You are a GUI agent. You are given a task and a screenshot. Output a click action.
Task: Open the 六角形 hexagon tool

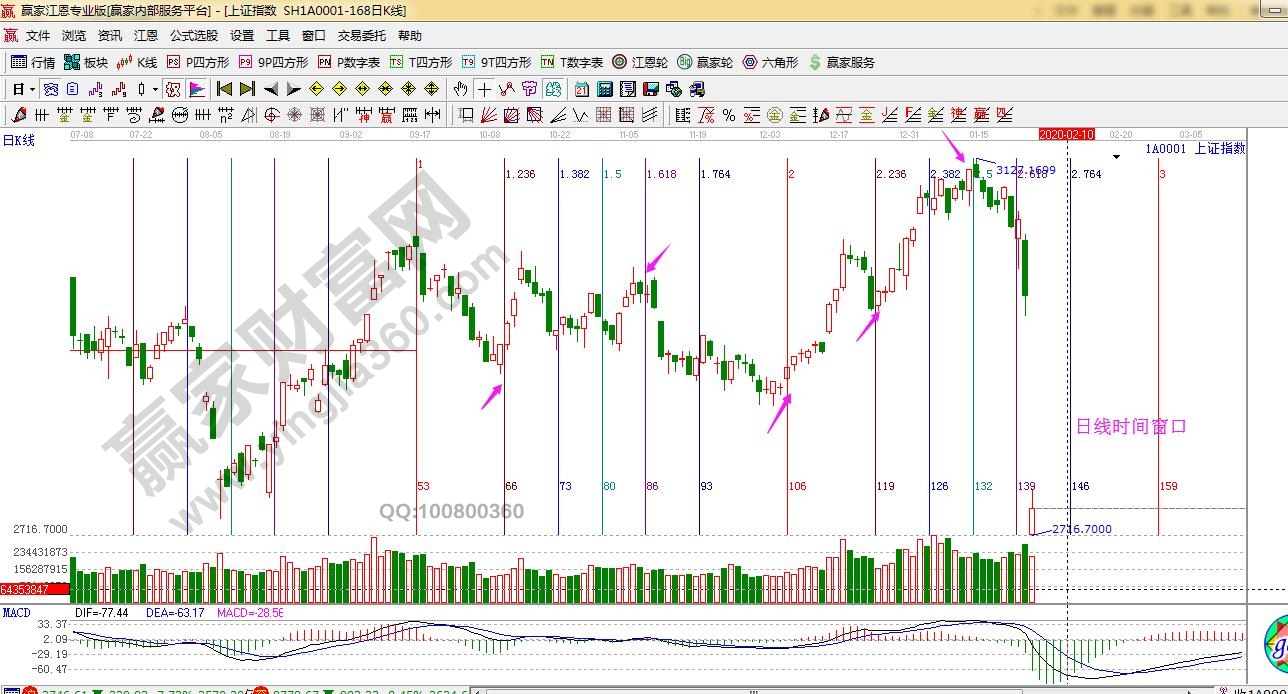click(x=770, y=62)
